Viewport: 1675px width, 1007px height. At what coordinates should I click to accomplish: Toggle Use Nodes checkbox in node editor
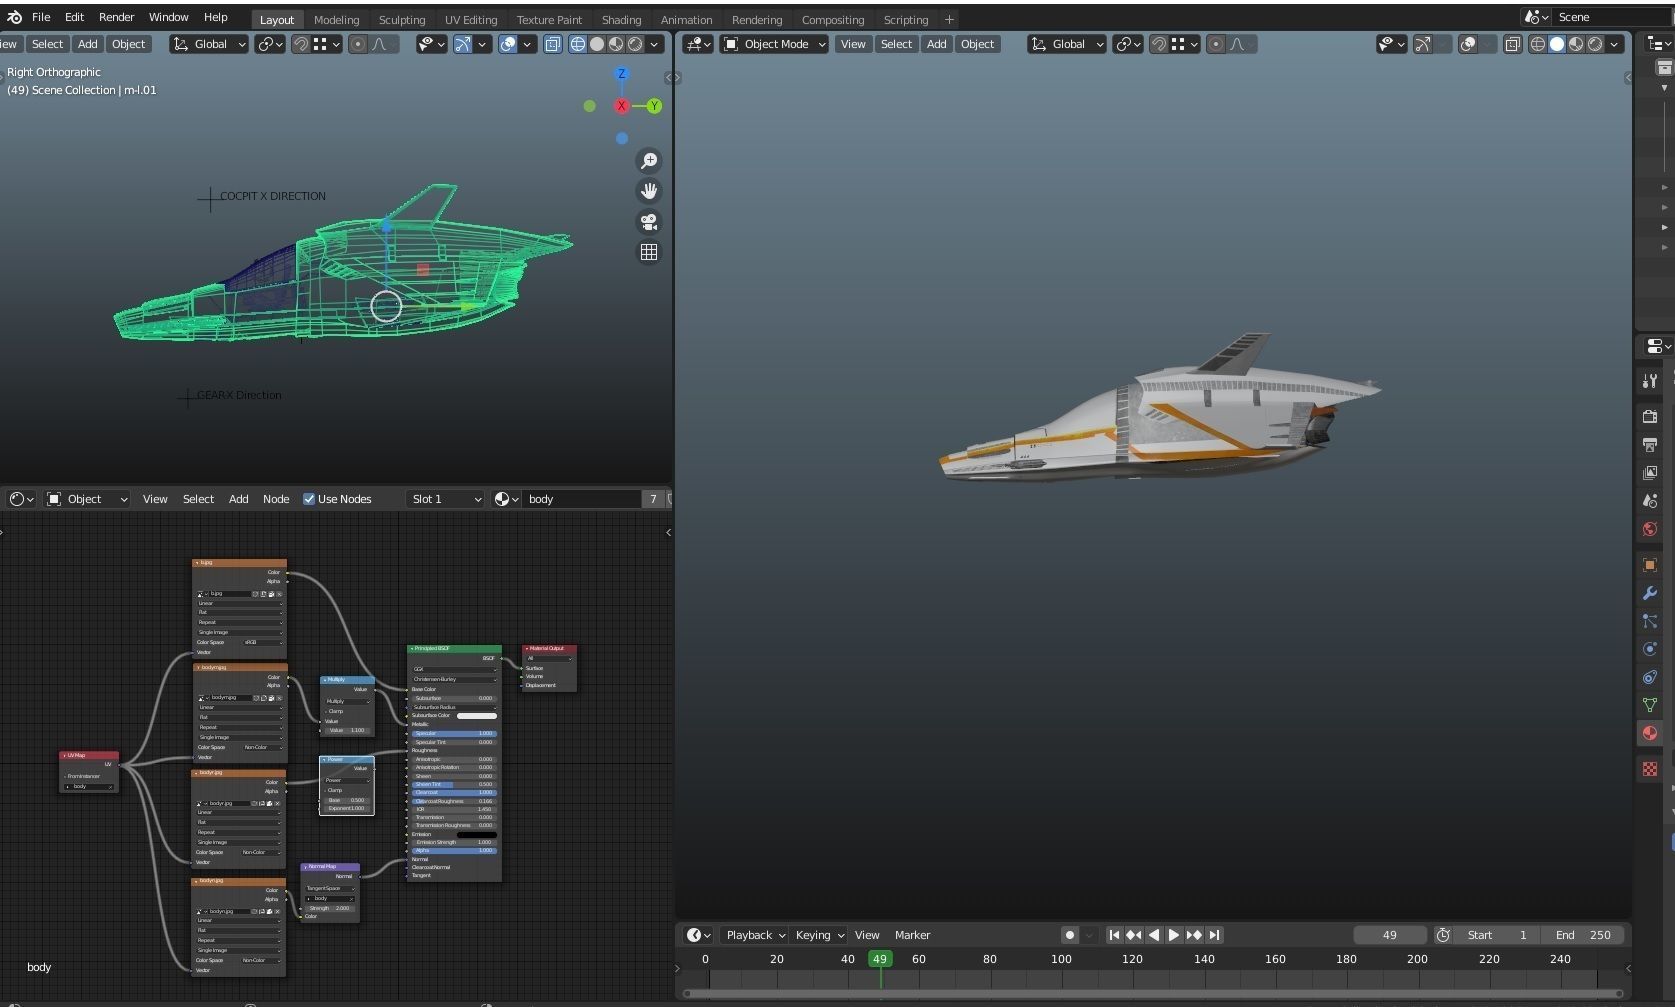tap(309, 499)
